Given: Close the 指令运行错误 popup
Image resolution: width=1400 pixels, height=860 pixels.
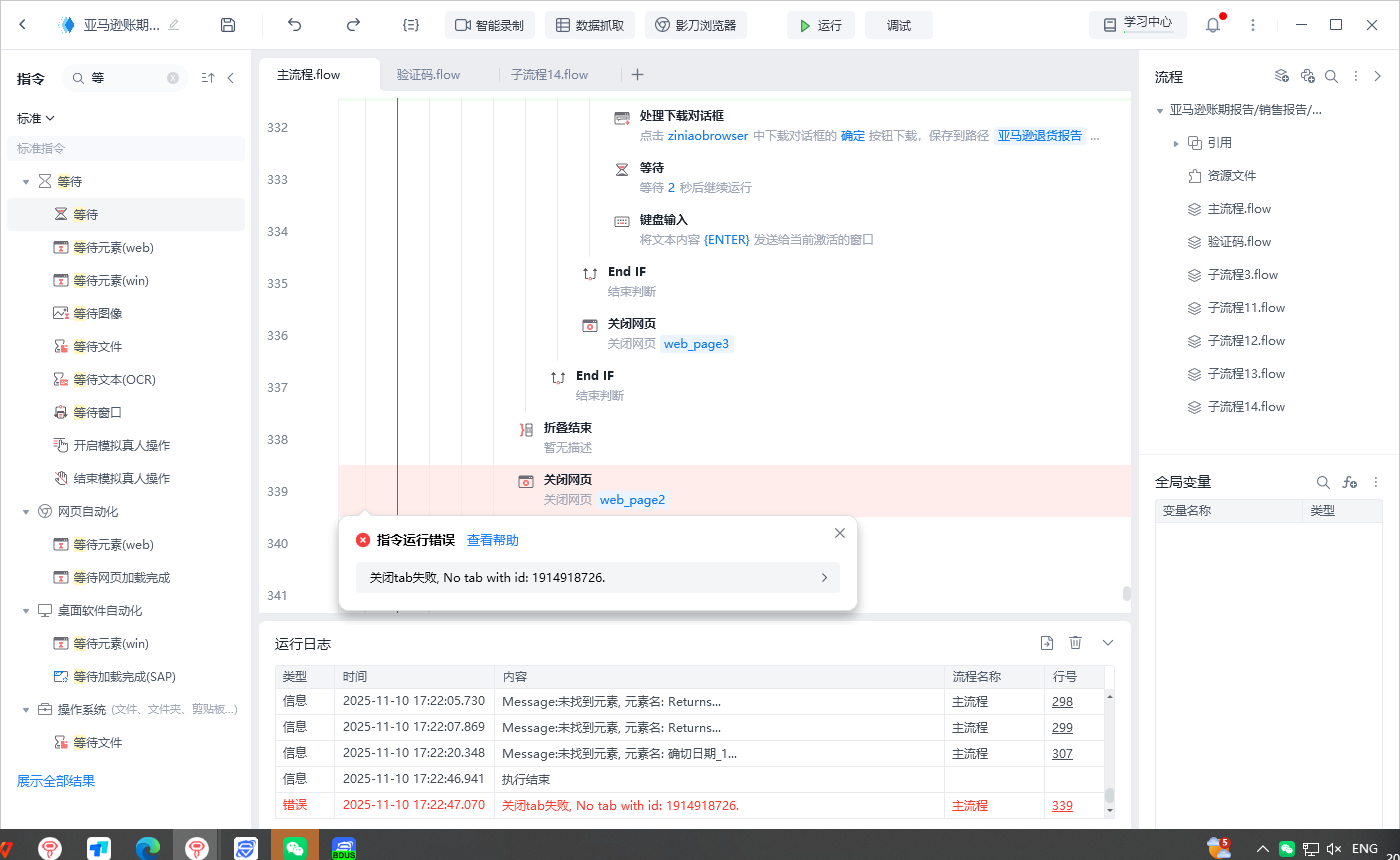Looking at the screenshot, I should coord(840,533).
